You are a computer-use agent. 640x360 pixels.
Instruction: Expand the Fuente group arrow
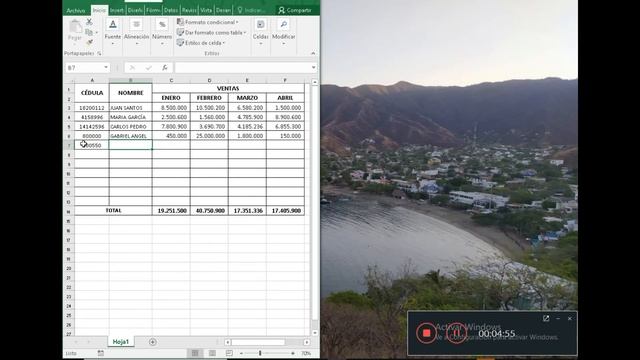[x=113, y=44]
